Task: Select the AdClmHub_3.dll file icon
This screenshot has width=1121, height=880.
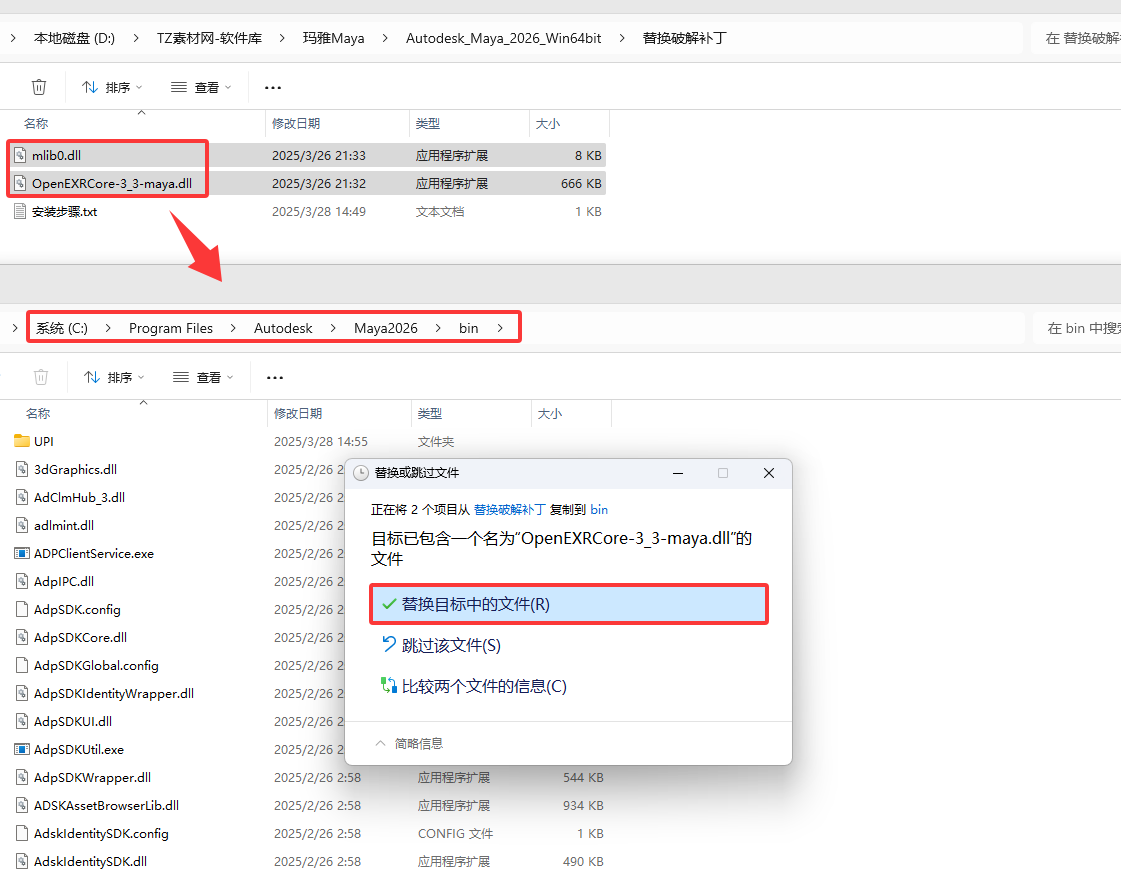Action: (22, 497)
